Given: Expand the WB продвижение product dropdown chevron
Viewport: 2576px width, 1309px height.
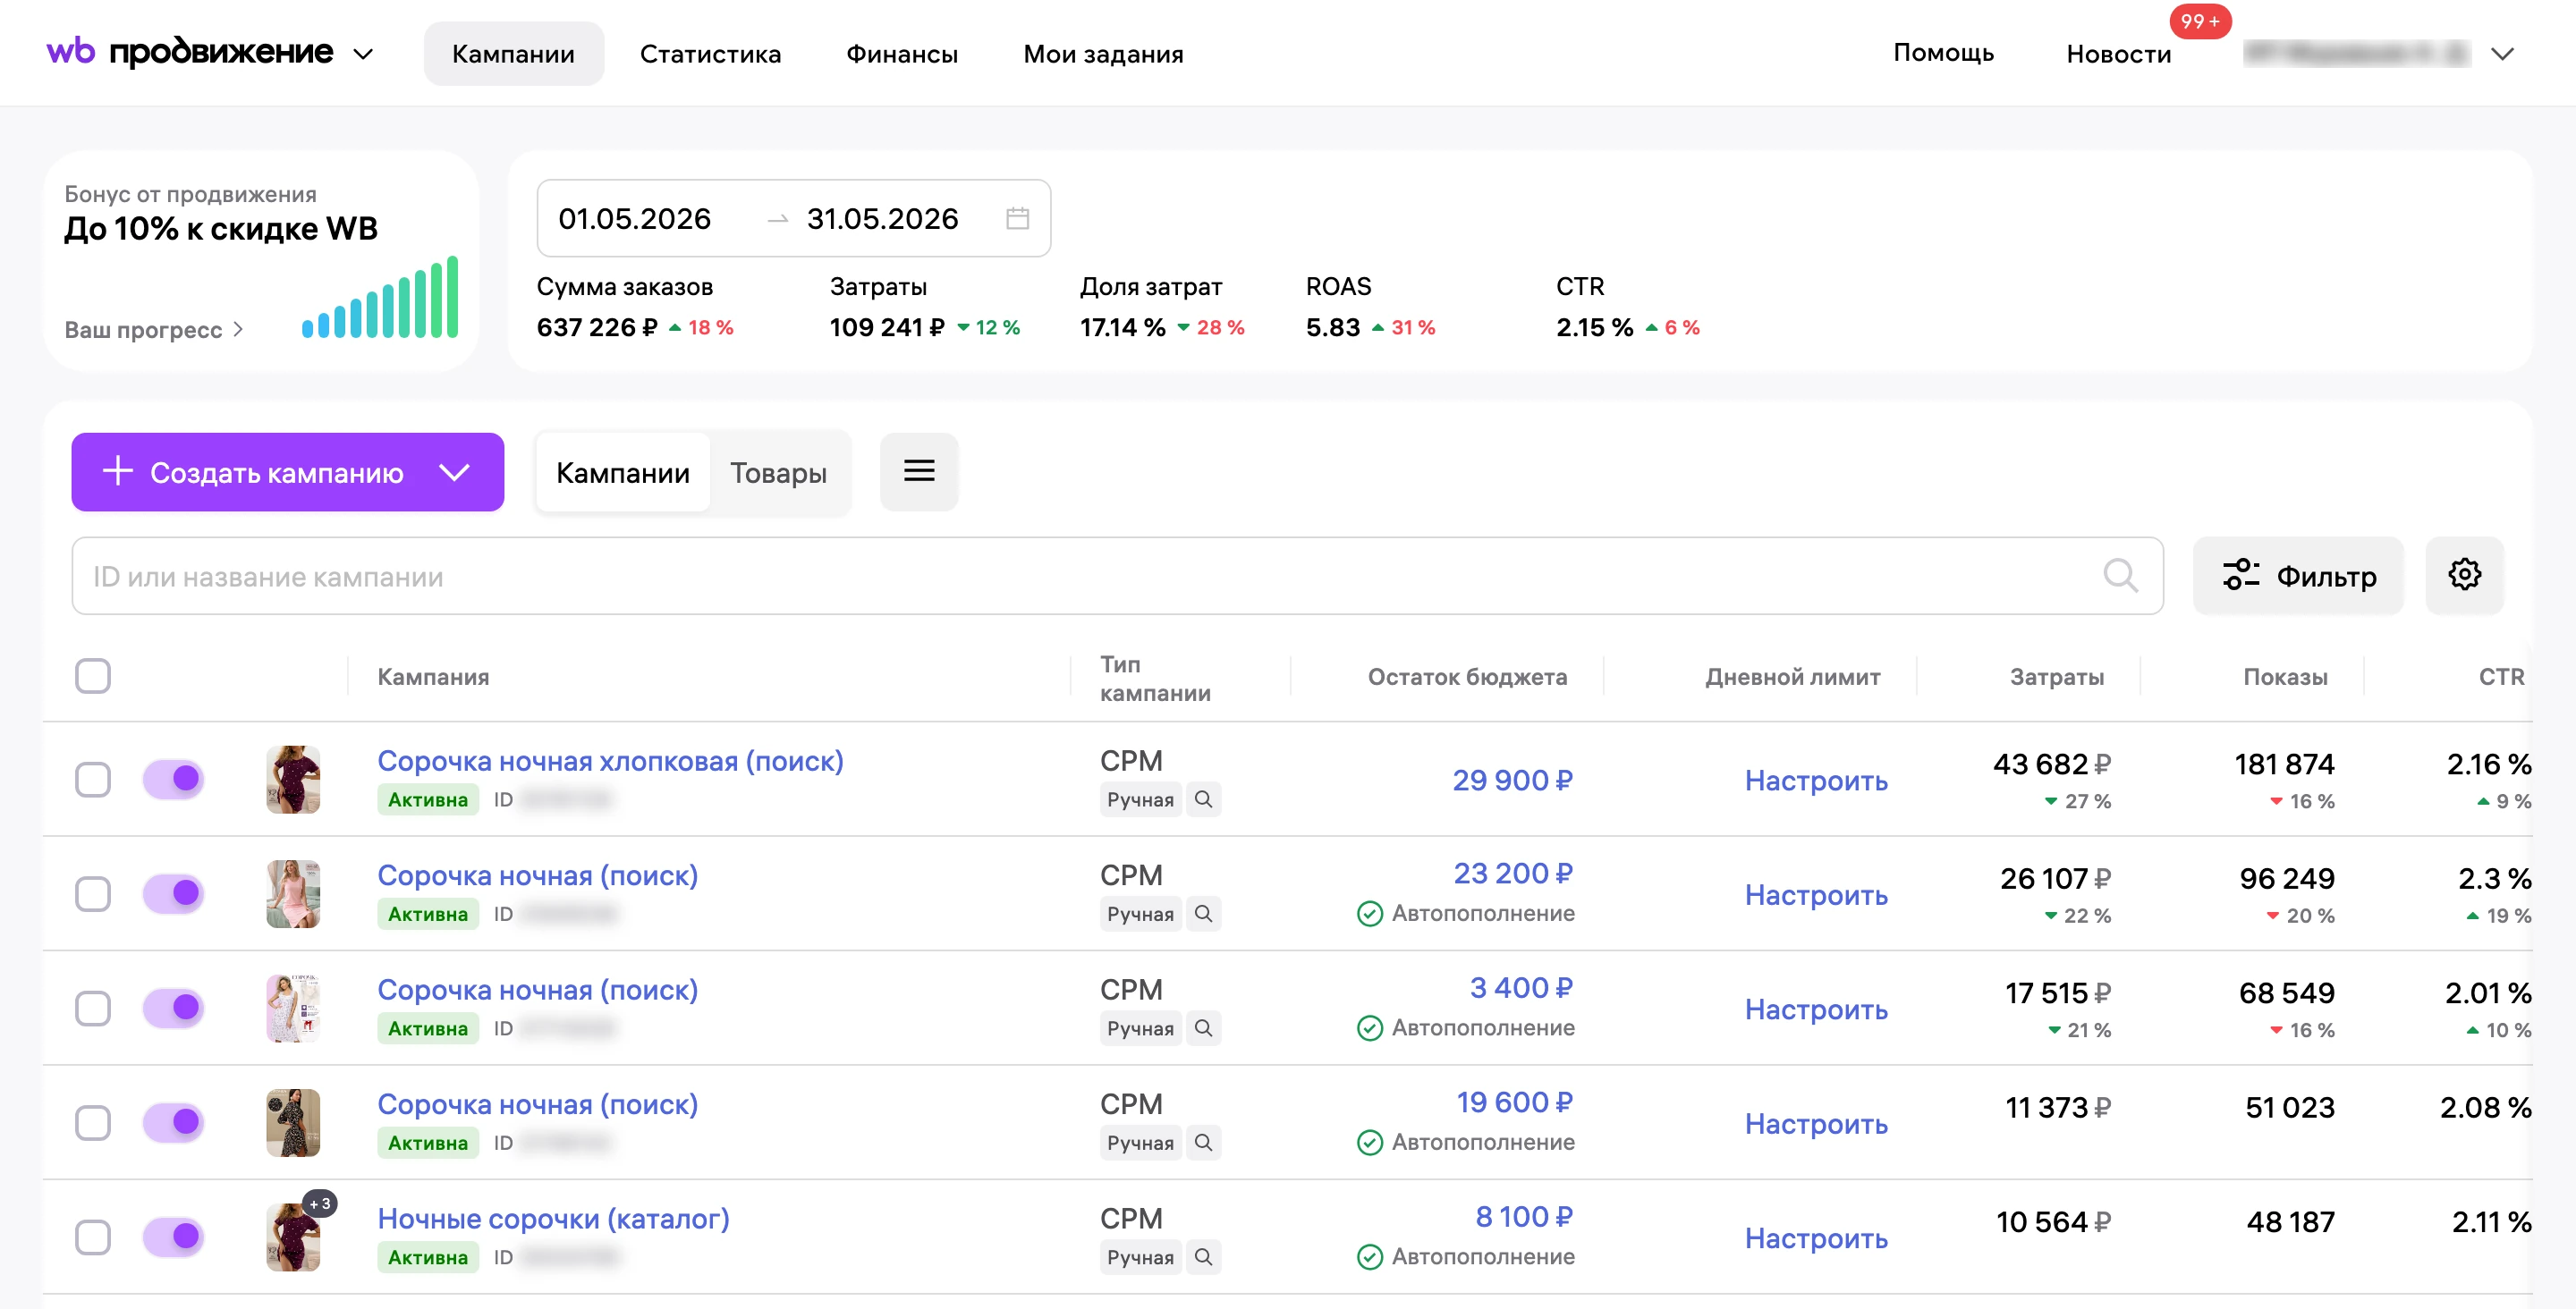Looking at the screenshot, I should coord(364,54).
